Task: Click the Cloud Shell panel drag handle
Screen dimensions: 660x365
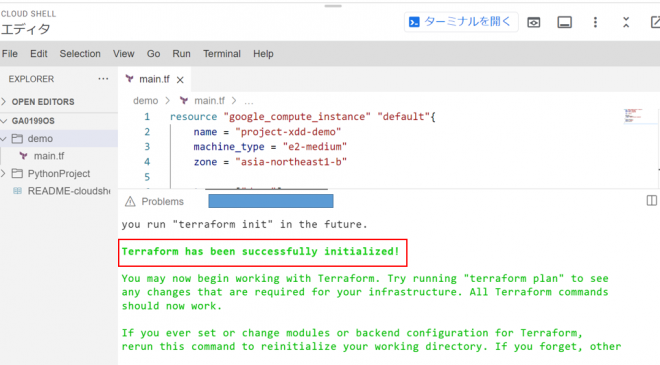Action: pyautogui.click(x=333, y=6)
